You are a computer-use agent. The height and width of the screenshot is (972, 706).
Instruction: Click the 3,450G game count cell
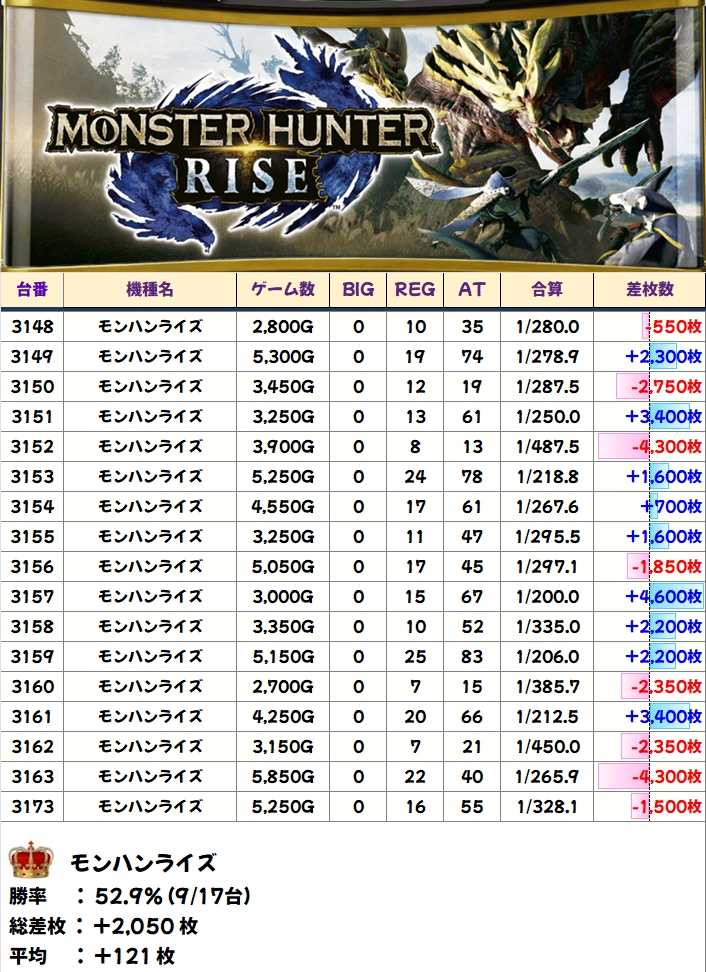coord(283,386)
